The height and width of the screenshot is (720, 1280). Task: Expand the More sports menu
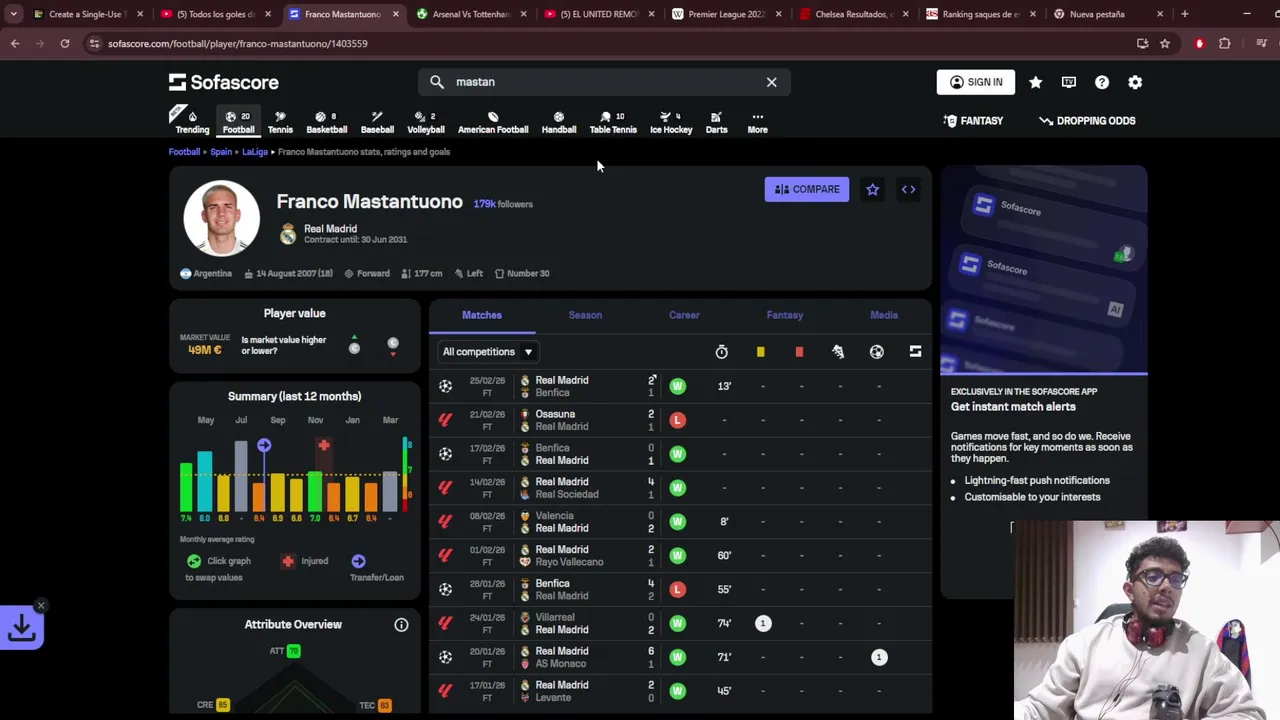757,121
